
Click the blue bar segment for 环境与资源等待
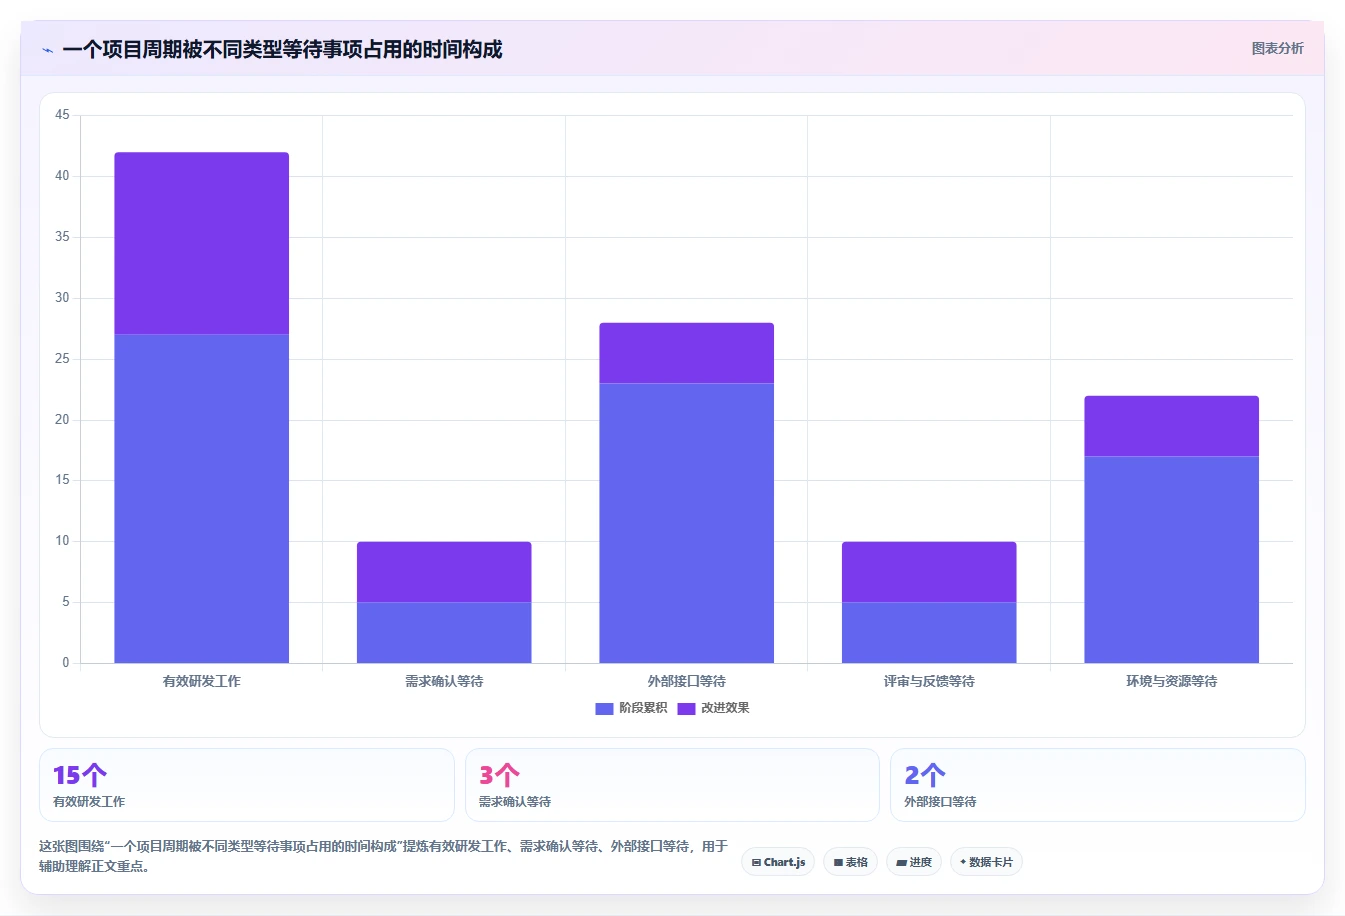[1172, 559]
